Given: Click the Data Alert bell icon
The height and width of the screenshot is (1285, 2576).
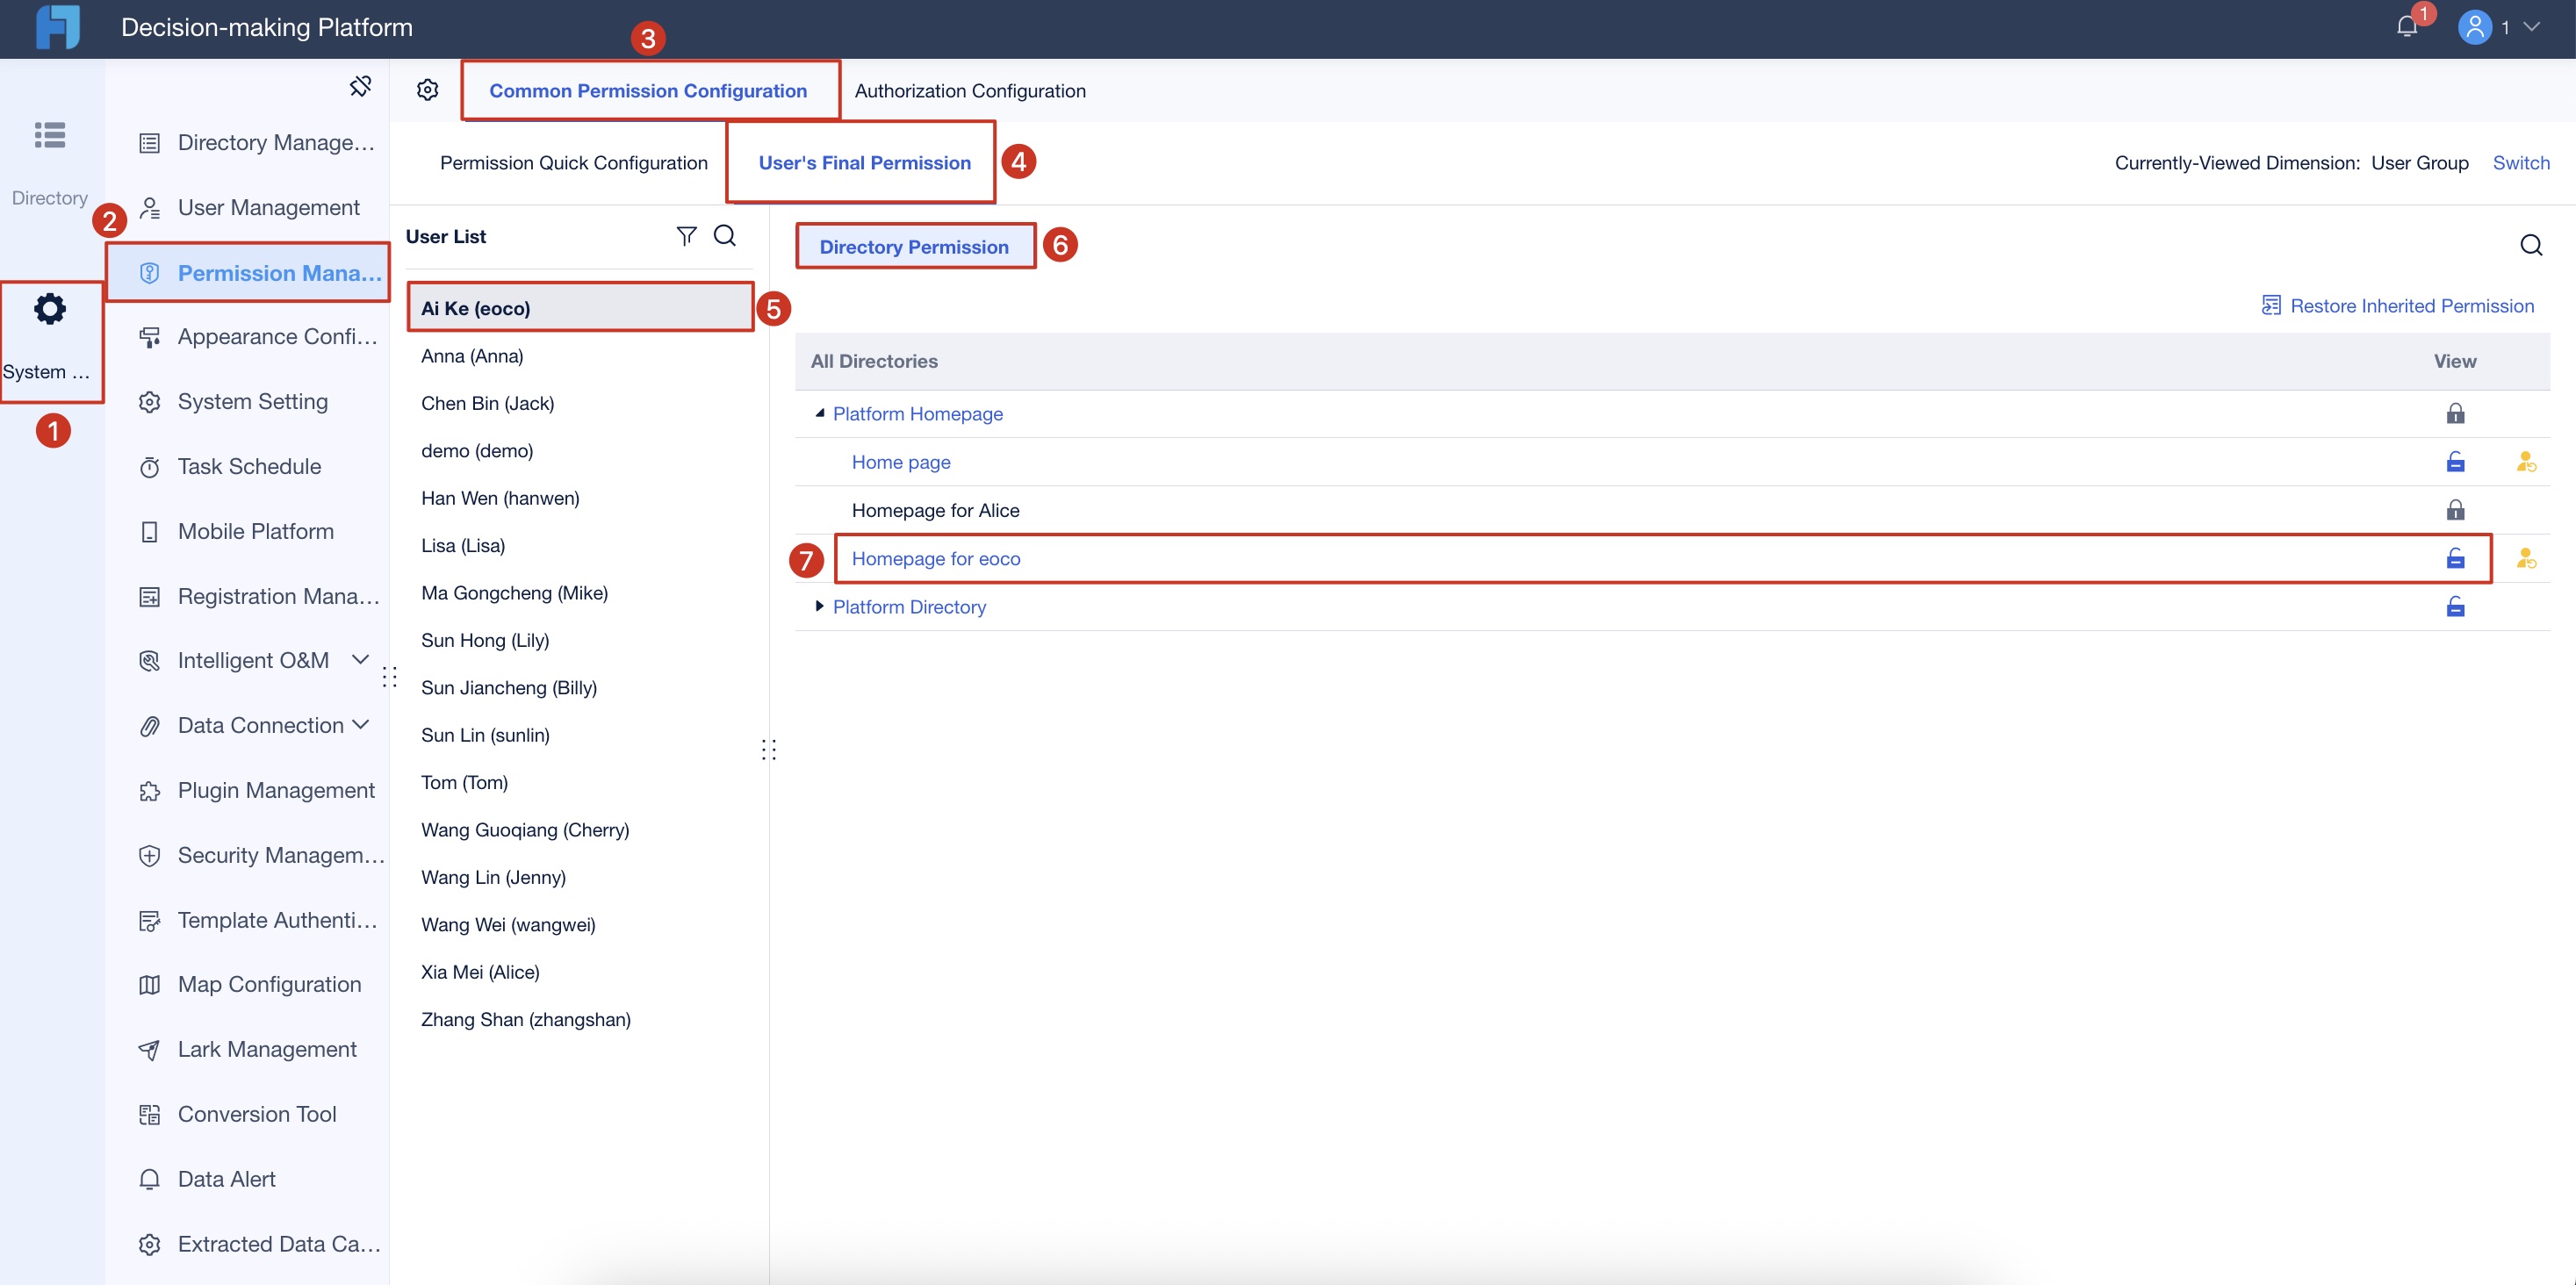Looking at the screenshot, I should pos(150,1180).
